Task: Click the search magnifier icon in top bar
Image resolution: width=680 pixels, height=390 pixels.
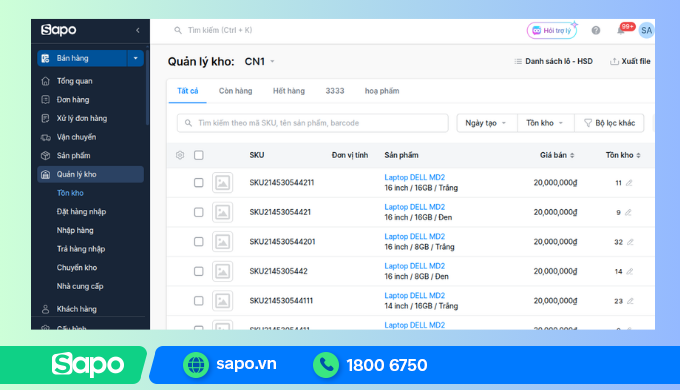Action: 178,30
